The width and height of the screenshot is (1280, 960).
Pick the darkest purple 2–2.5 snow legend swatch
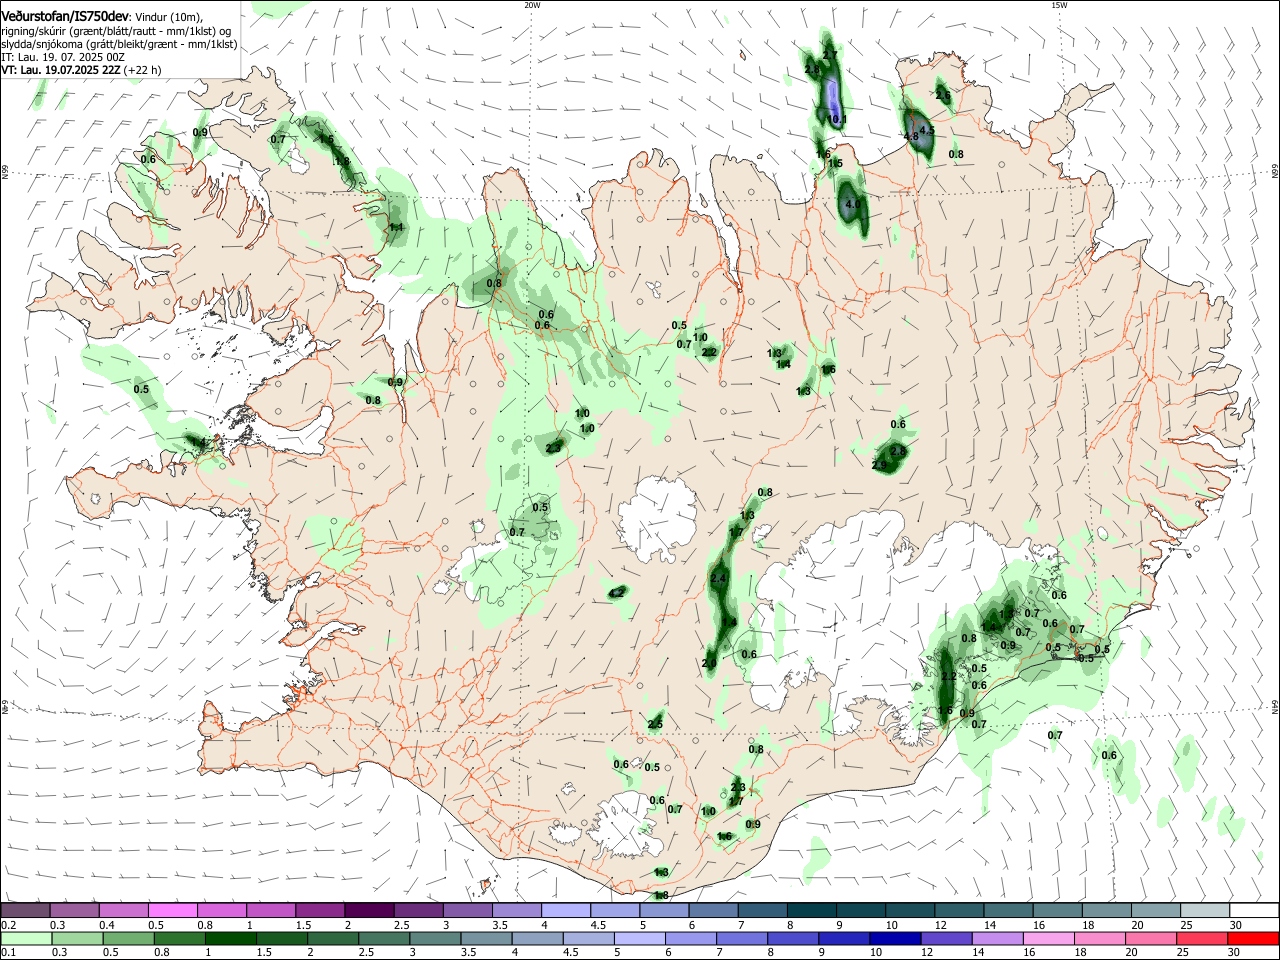coord(369,911)
